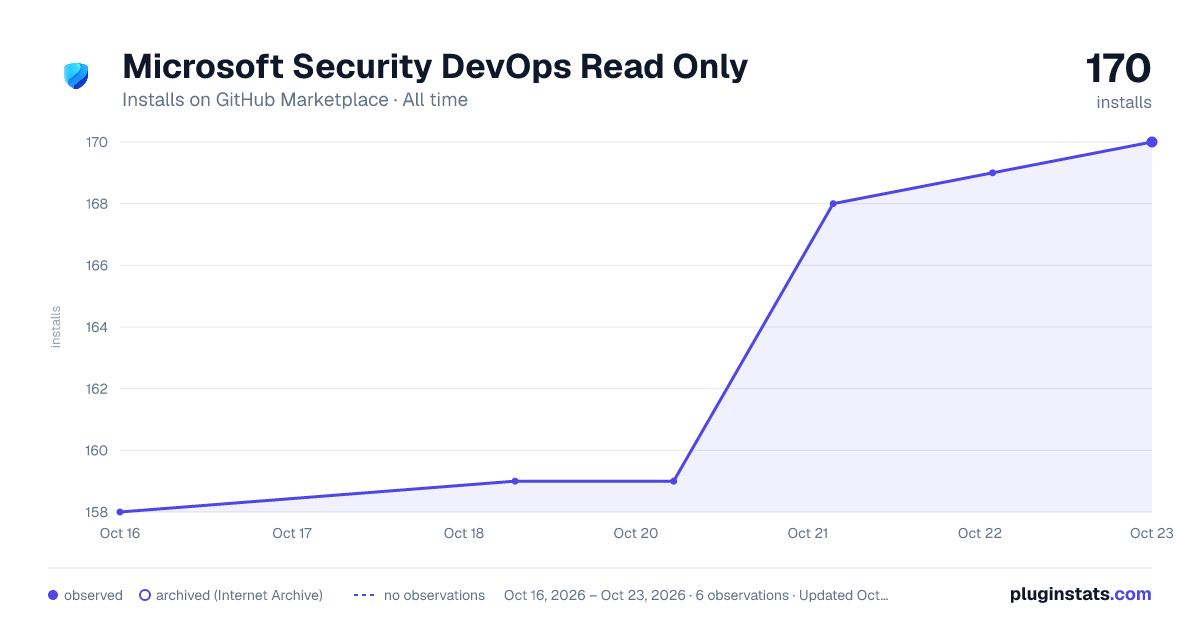1200x630 pixels.
Task: Click the '170' y-axis tick label
Action: (x=96, y=142)
